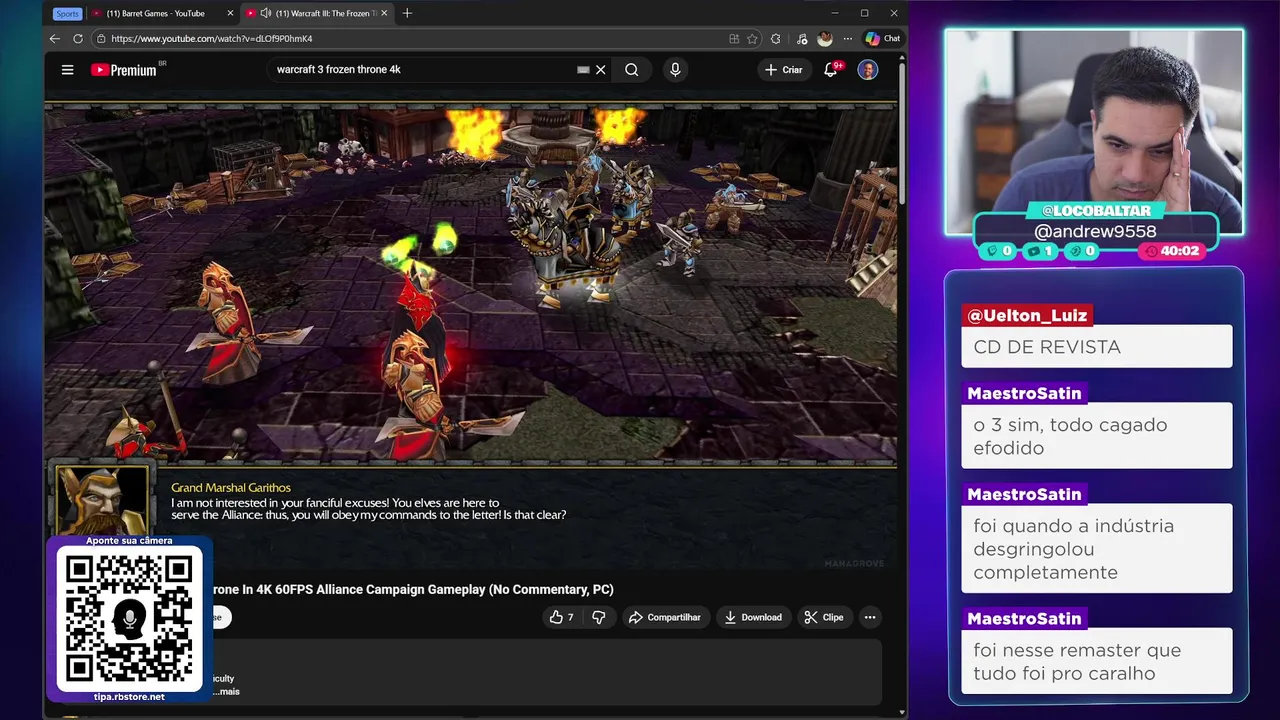Bookmark this page with the star icon

(x=753, y=38)
